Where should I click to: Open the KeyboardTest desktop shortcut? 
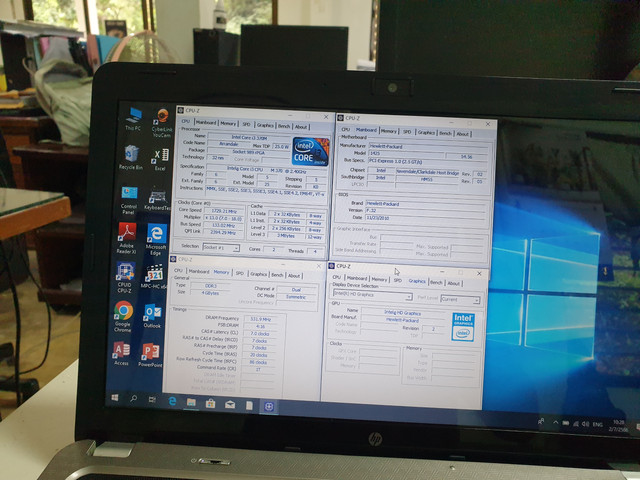[x=157, y=200]
